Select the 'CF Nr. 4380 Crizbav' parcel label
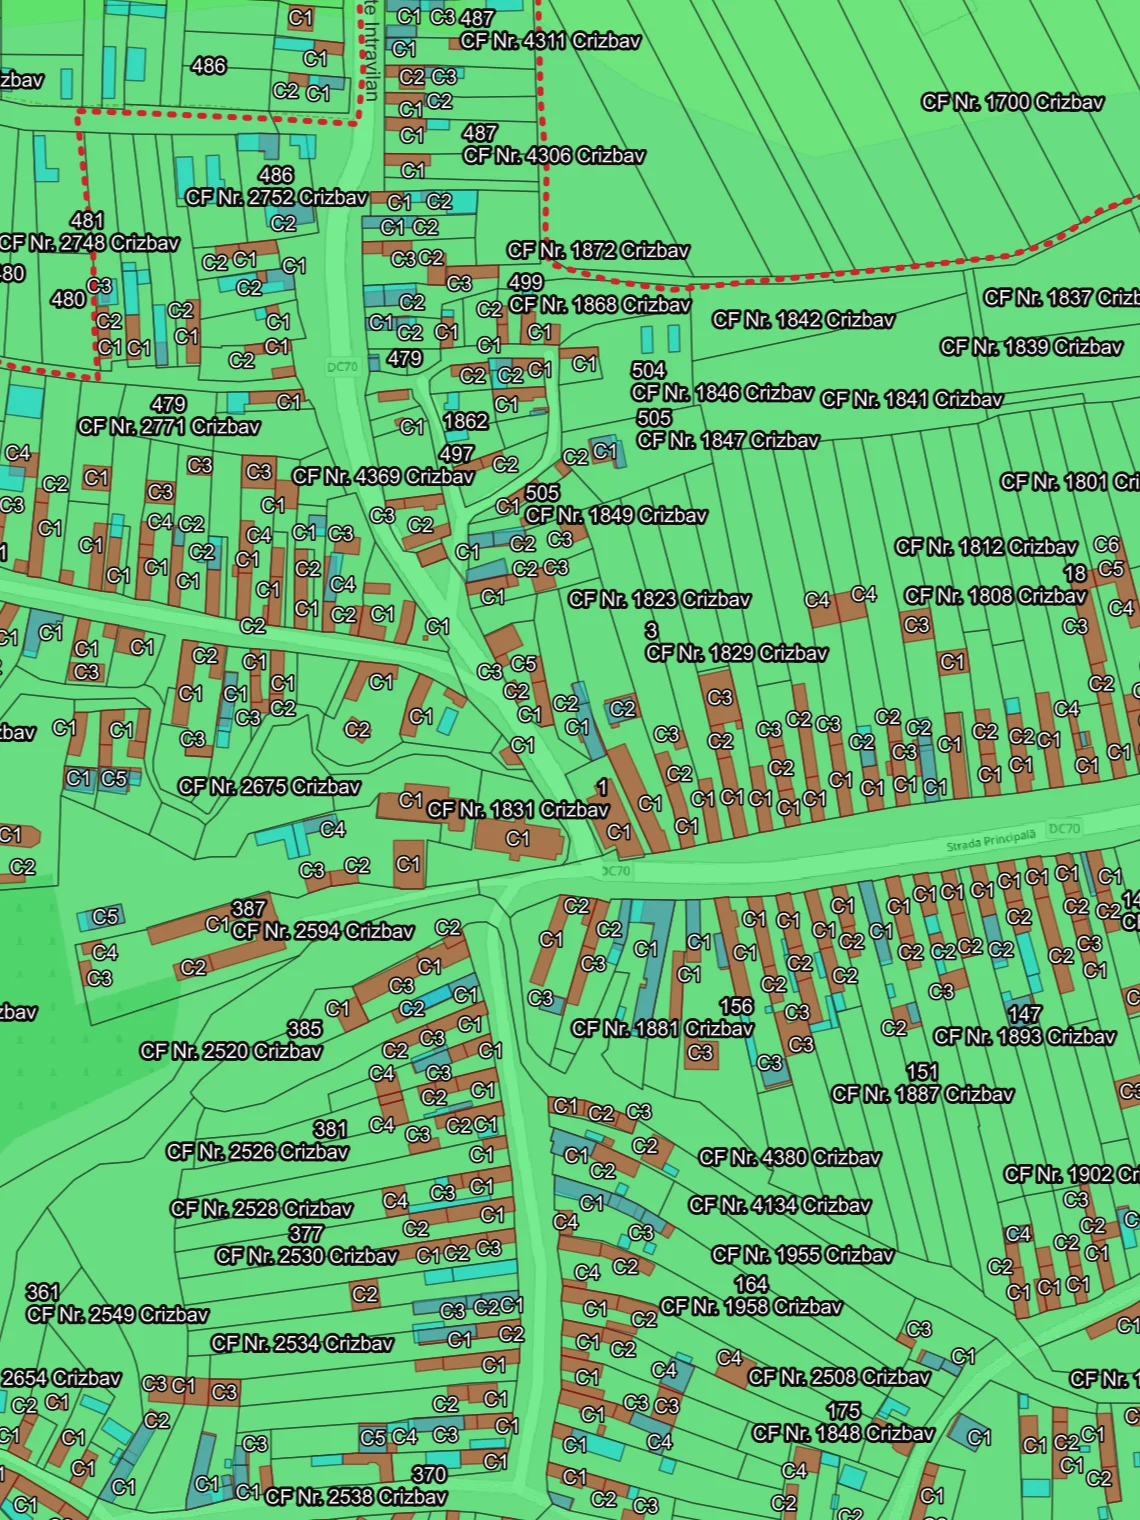1140x1520 pixels. pyautogui.click(x=791, y=1158)
